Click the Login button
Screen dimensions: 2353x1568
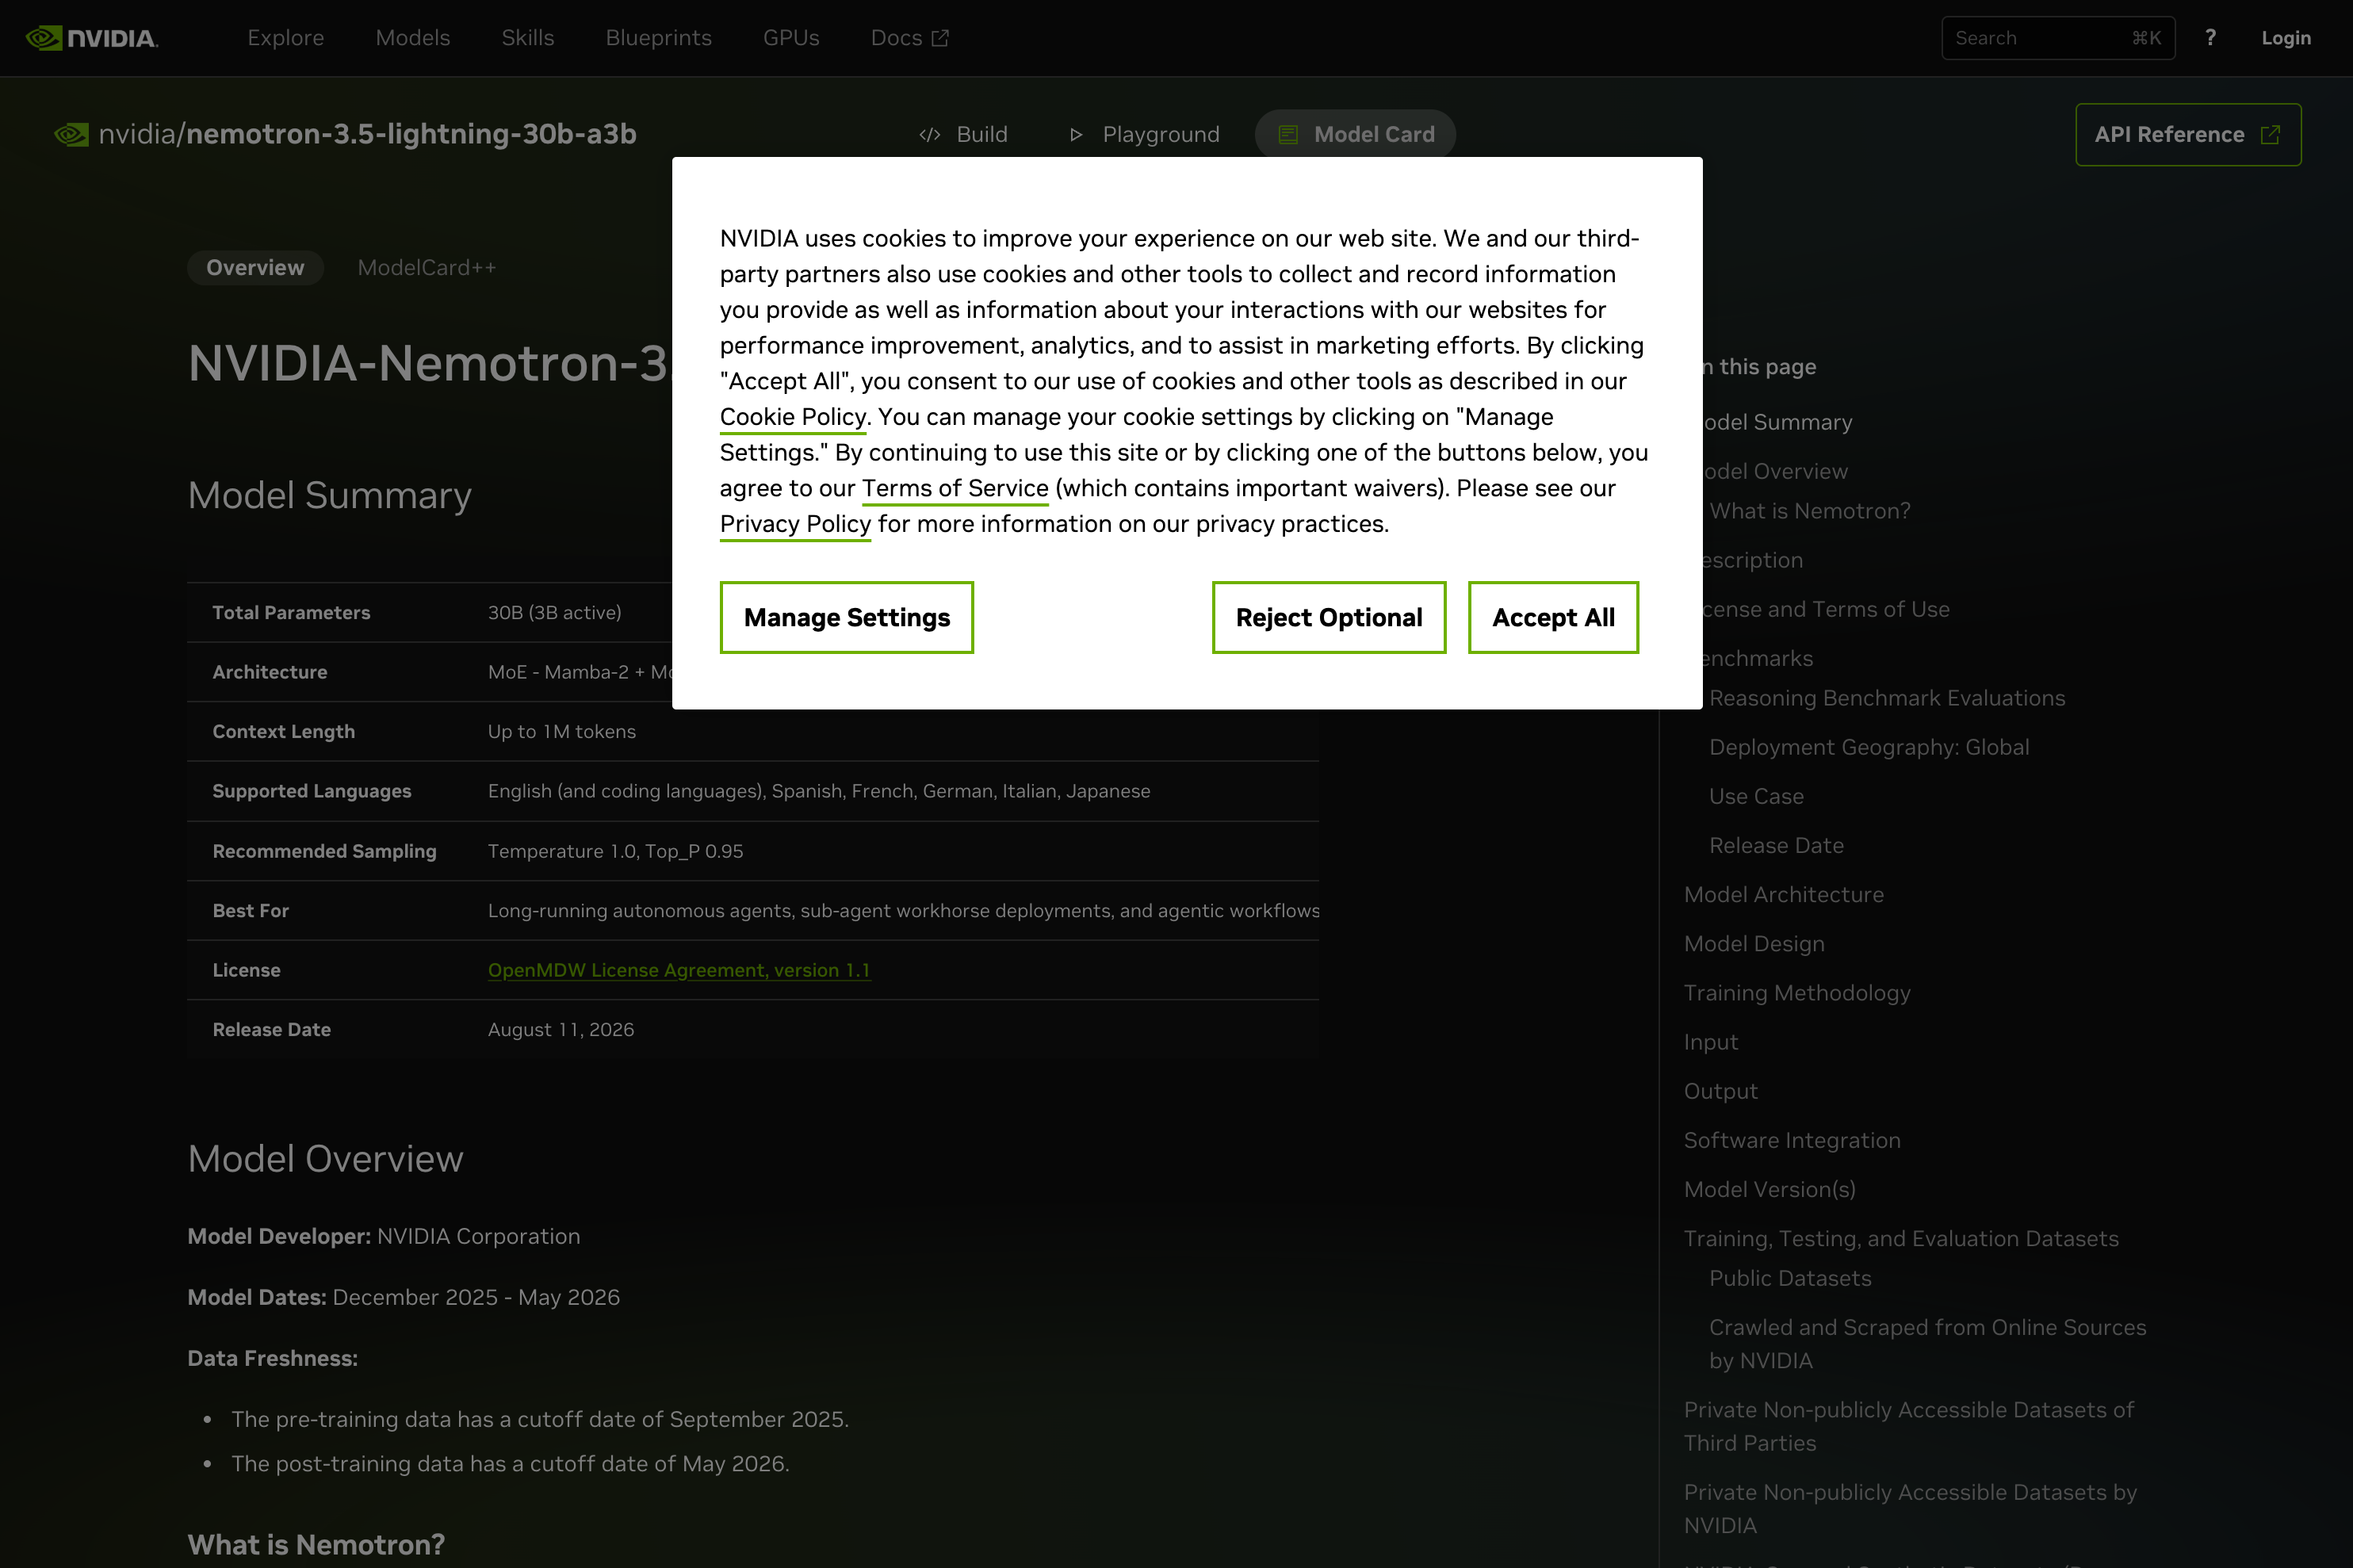point(2286,38)
